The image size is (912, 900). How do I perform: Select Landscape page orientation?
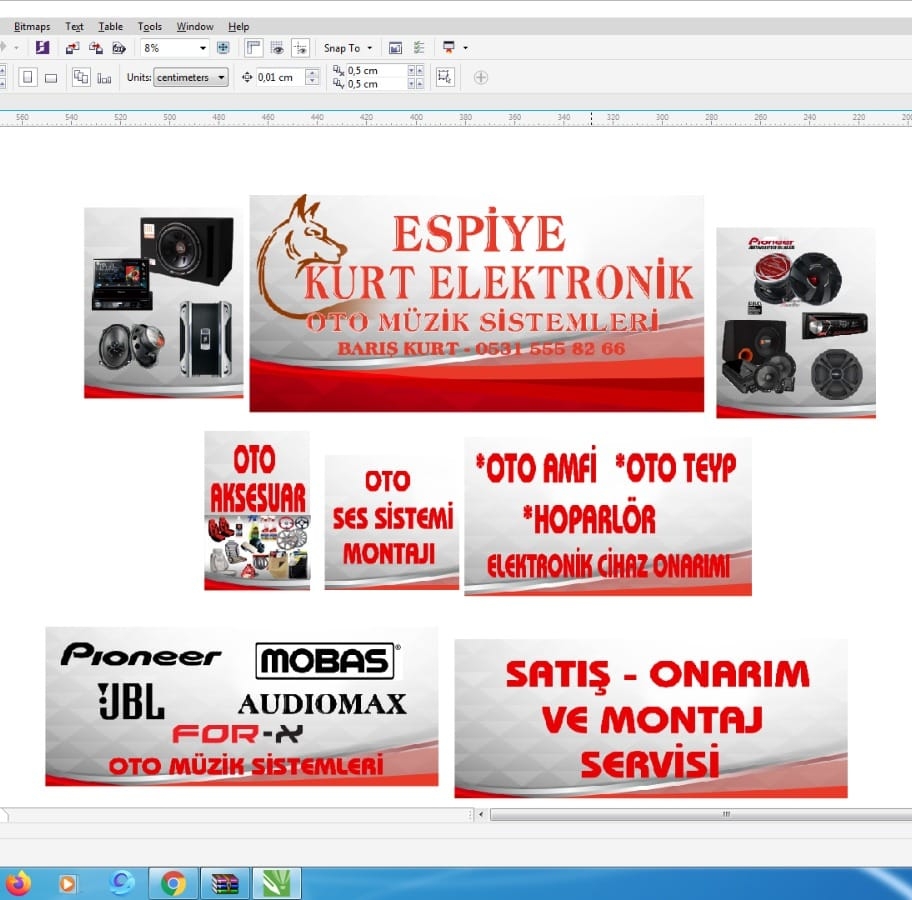51,78
